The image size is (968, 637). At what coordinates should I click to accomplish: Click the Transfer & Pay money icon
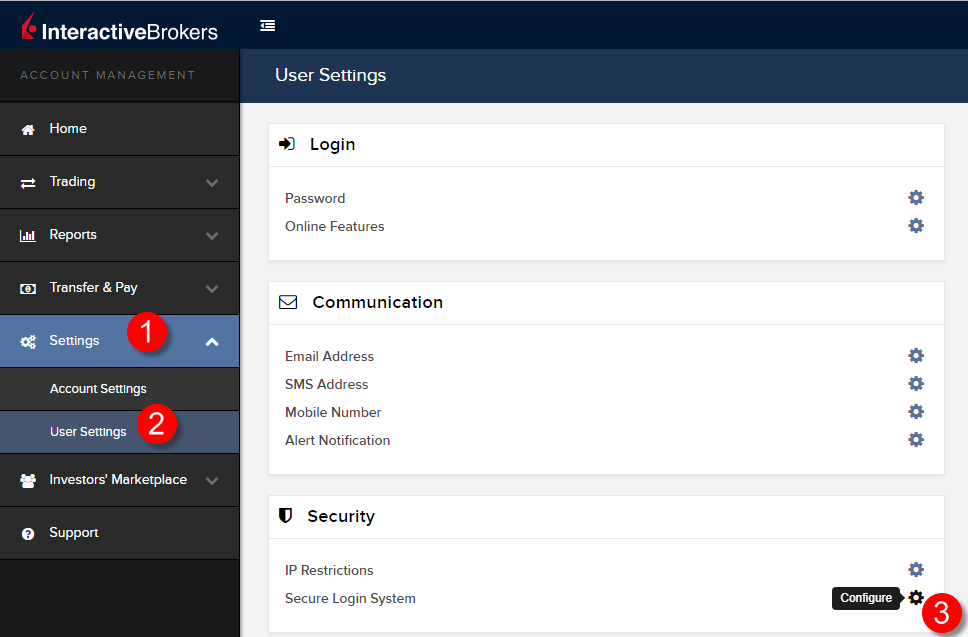[28, 289]
